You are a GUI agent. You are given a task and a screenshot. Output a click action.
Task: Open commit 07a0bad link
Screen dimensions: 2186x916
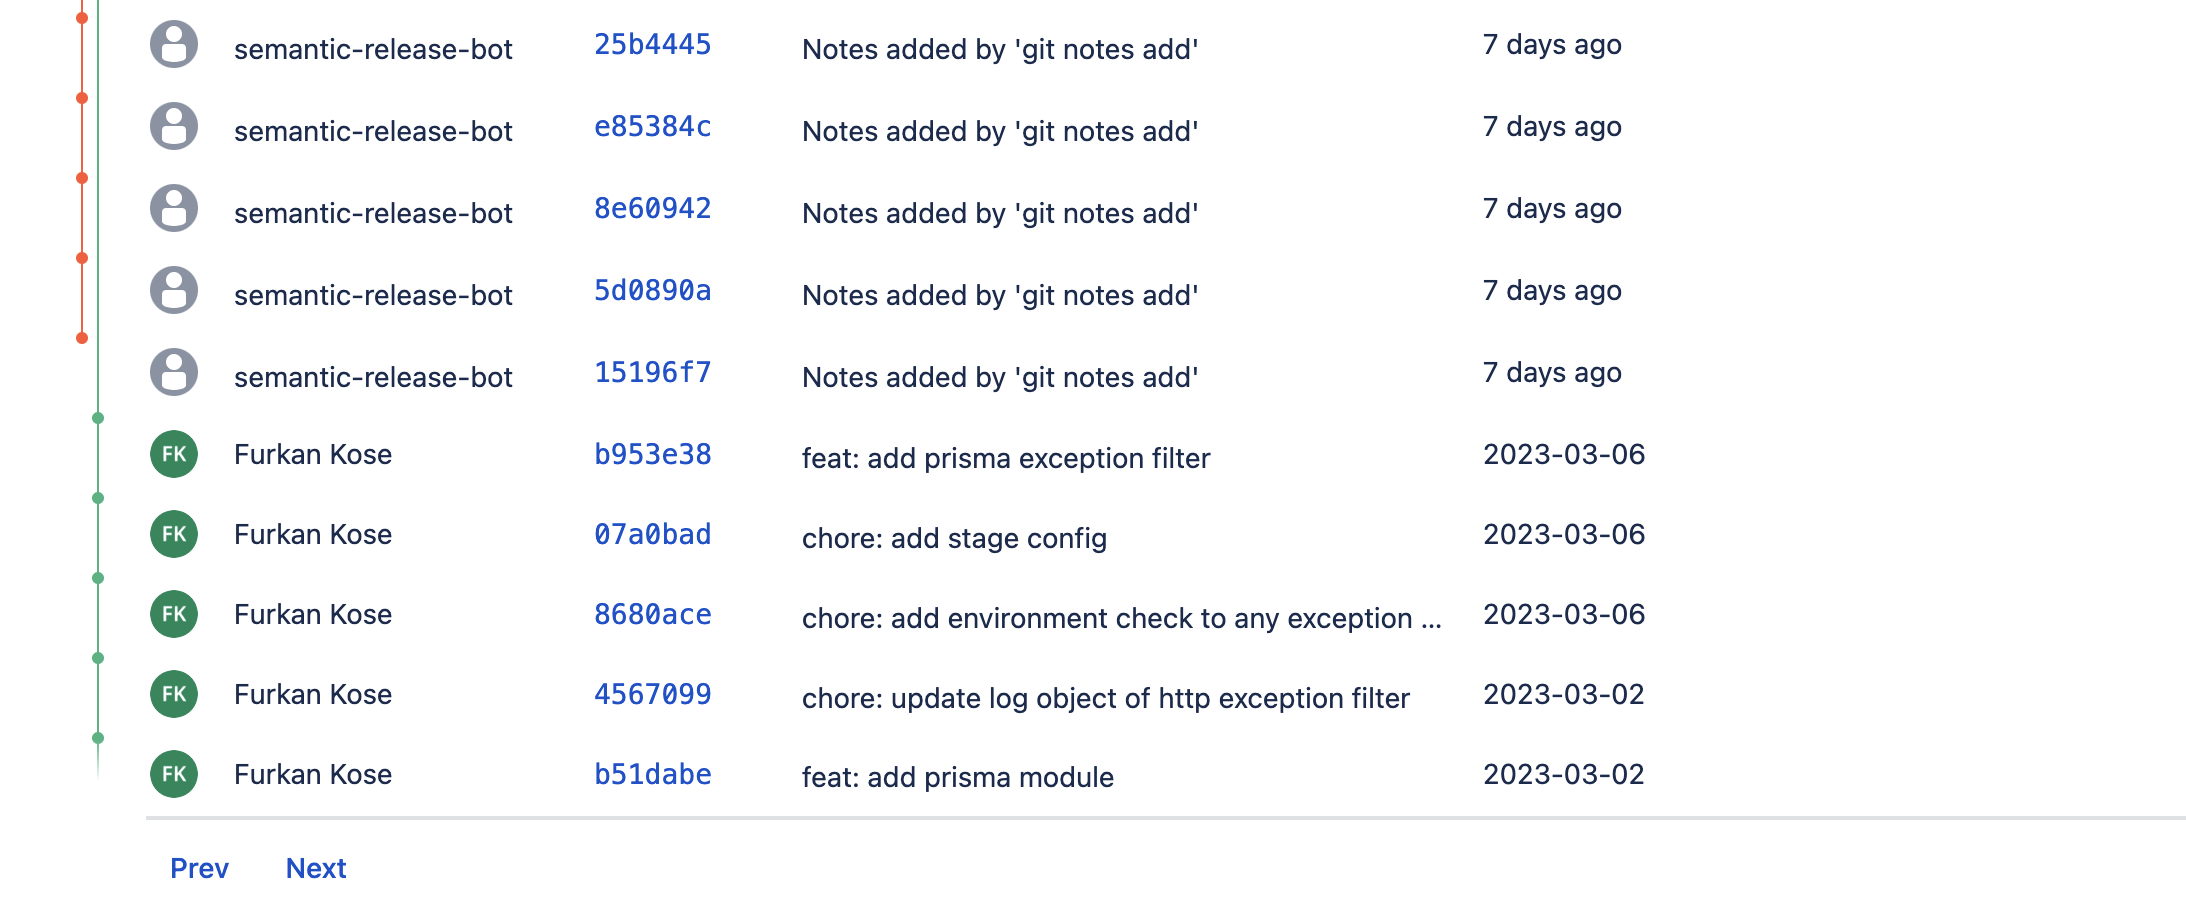point(652,535)
